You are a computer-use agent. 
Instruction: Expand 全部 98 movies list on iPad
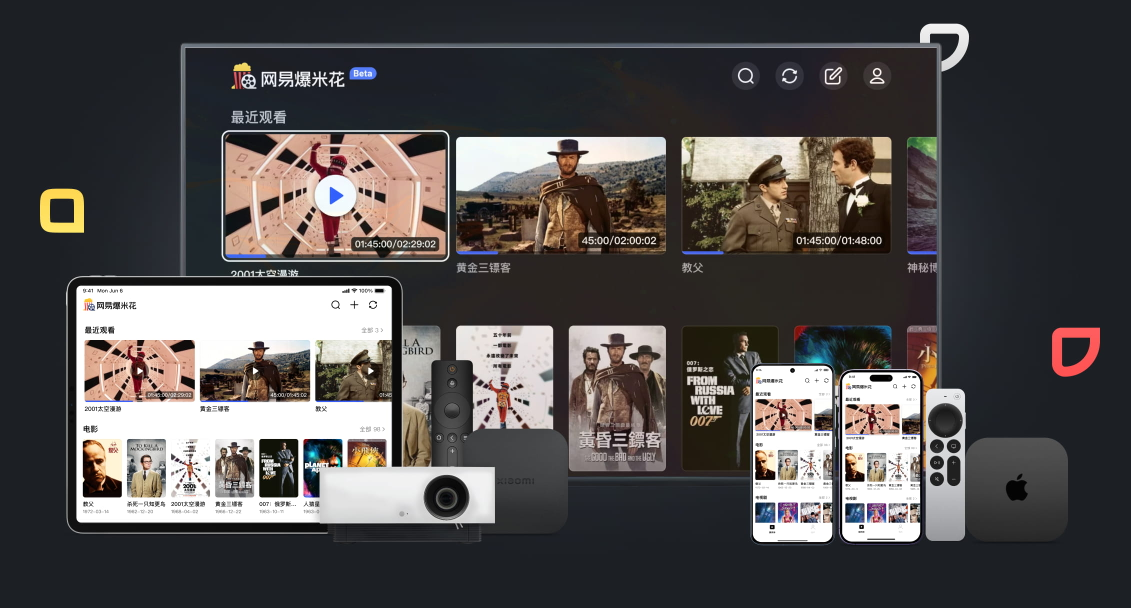click(372, 429)
